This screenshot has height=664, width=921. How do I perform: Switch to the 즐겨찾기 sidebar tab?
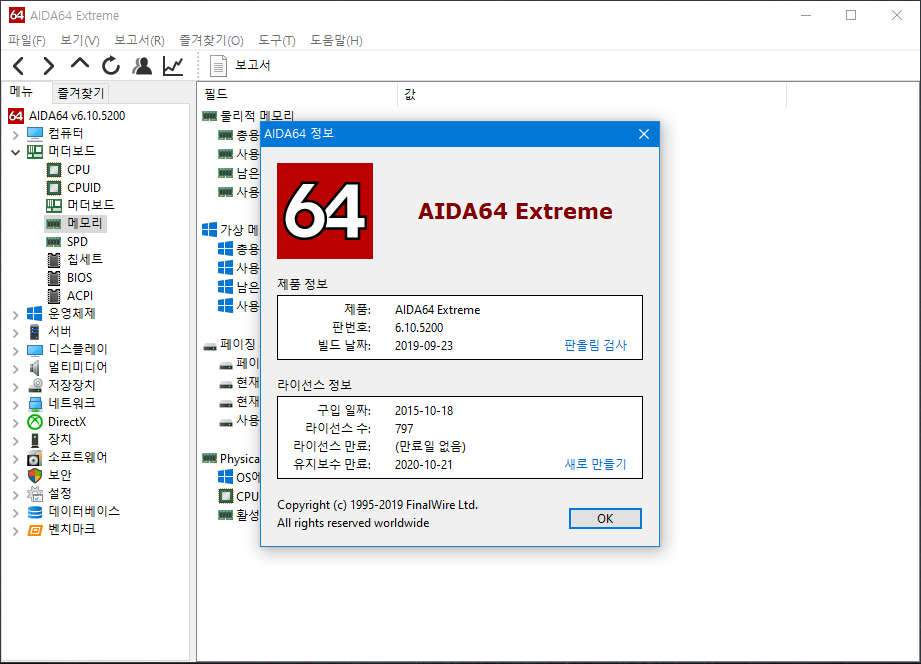pos(80,93)
